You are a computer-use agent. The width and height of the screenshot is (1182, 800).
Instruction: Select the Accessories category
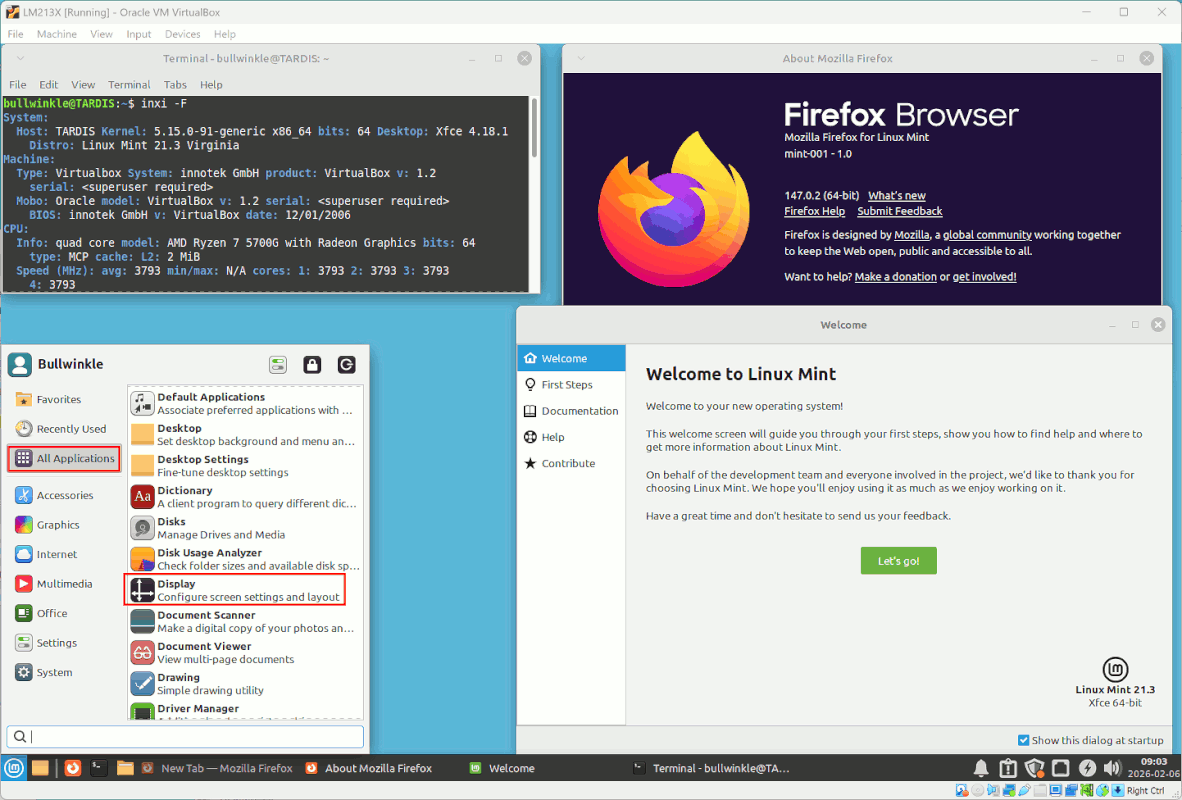[64, 495]
